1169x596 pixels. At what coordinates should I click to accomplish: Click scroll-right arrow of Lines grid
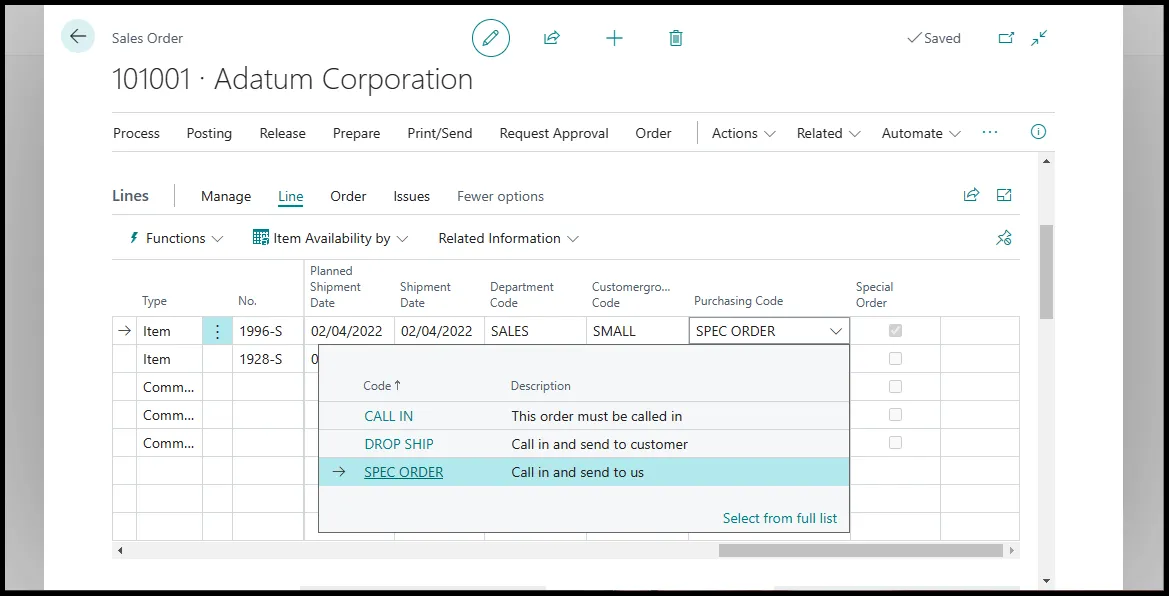coord(1012,550)
